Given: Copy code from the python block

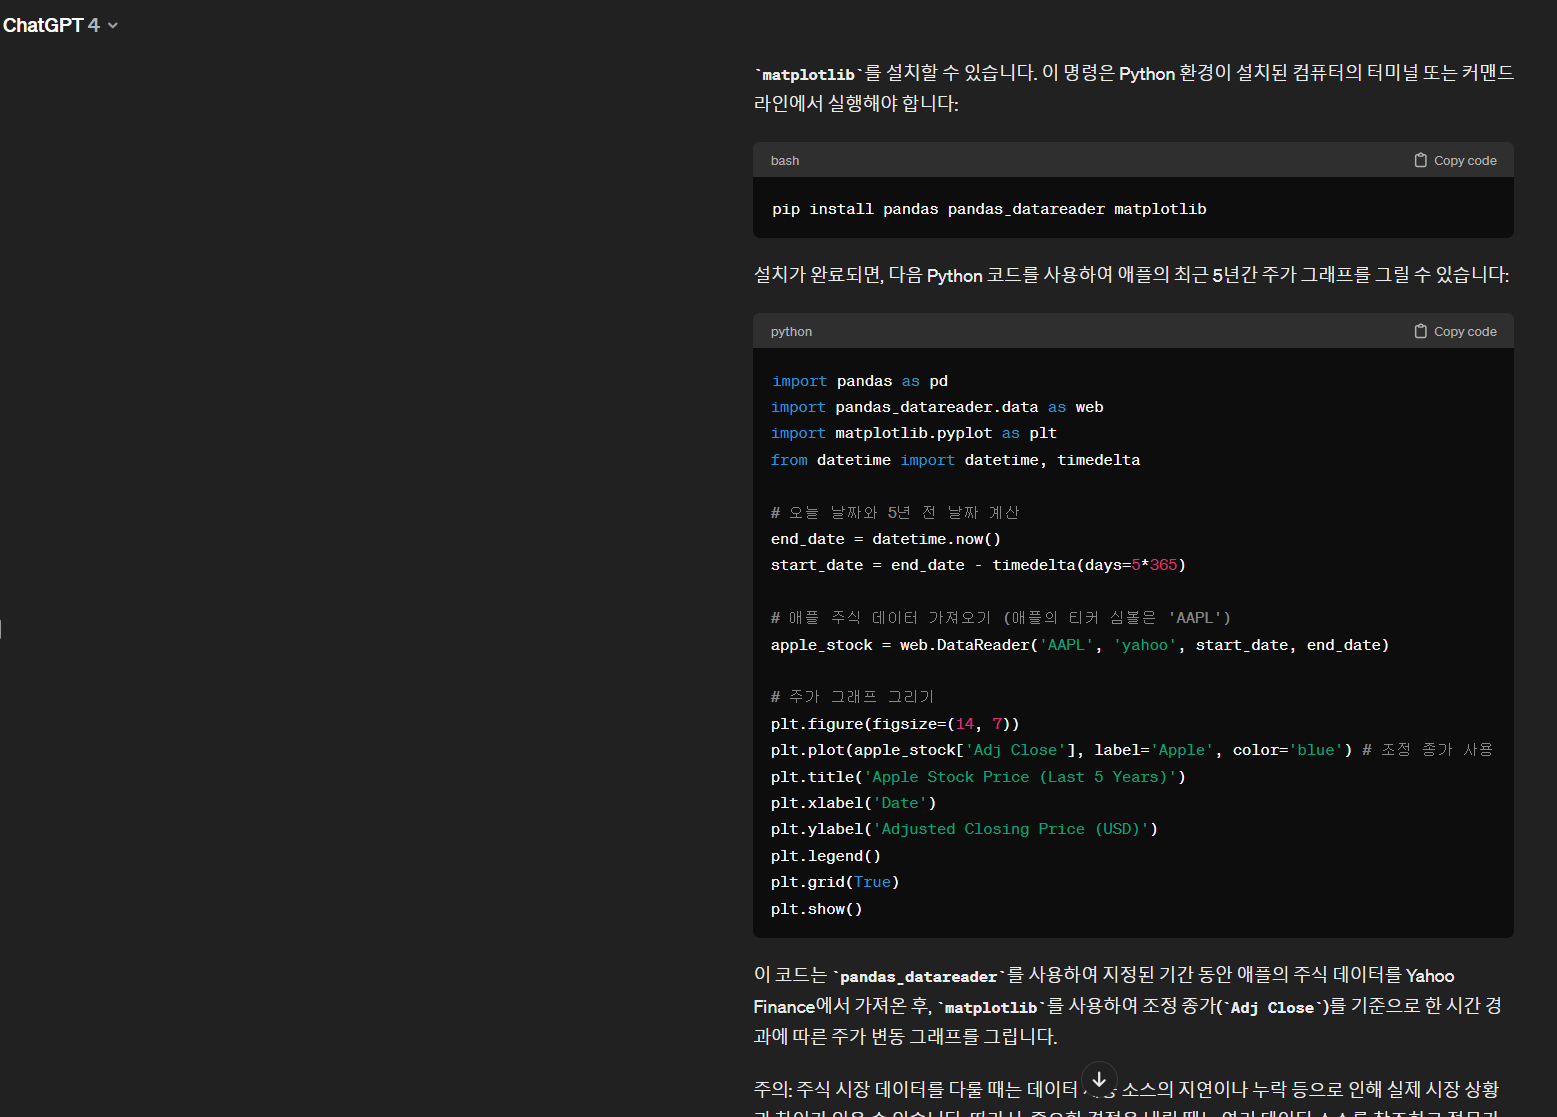Looking at the screenshot, I should pyautogui.click(x=1455, y=331).
